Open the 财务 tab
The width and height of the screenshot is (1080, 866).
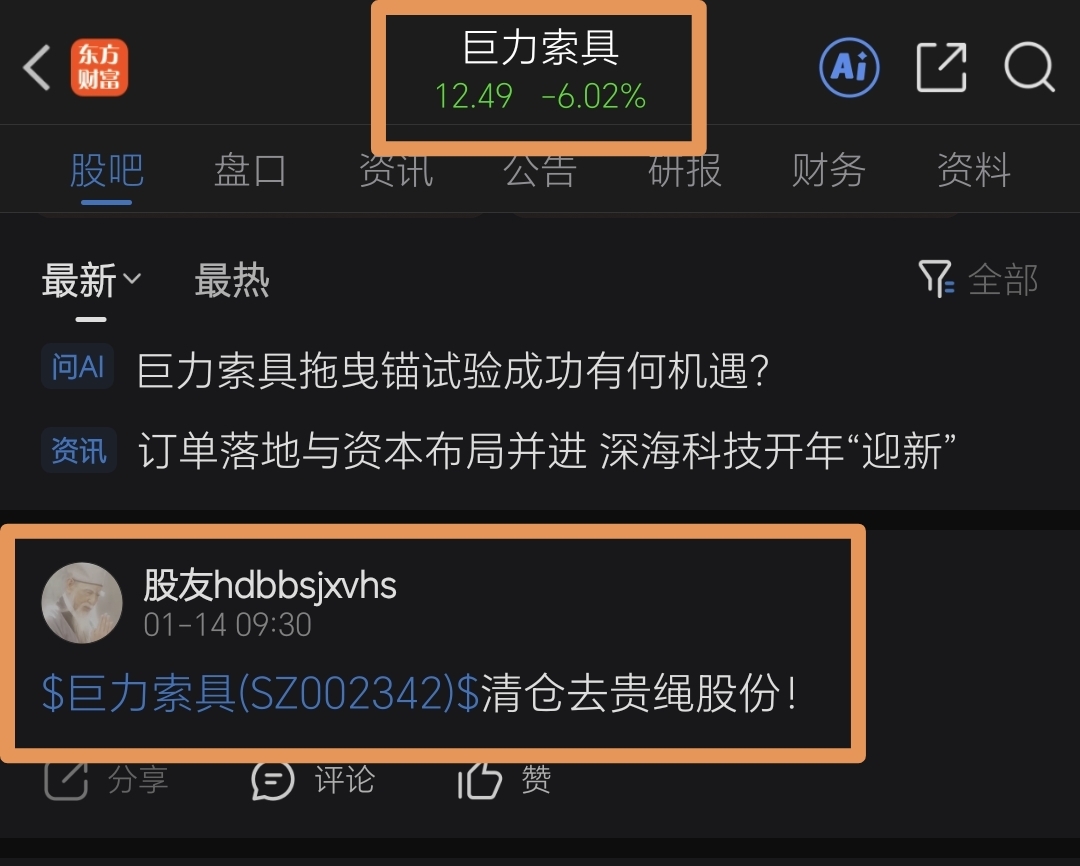[x=829, y=170]
